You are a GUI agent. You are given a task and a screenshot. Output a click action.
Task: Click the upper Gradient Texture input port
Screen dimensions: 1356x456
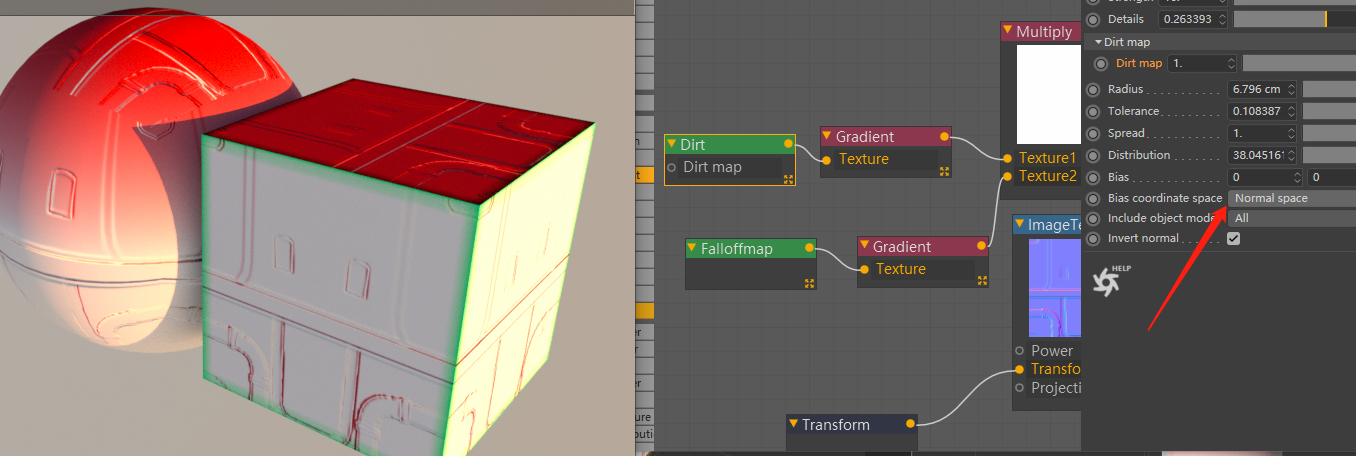[x=827, y=159]
